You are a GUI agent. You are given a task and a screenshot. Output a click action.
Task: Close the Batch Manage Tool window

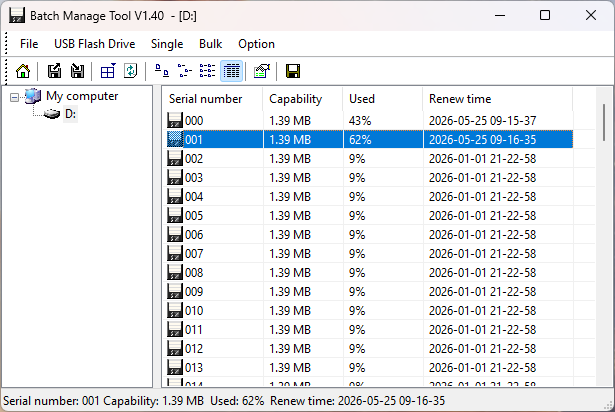click(591, 16)
